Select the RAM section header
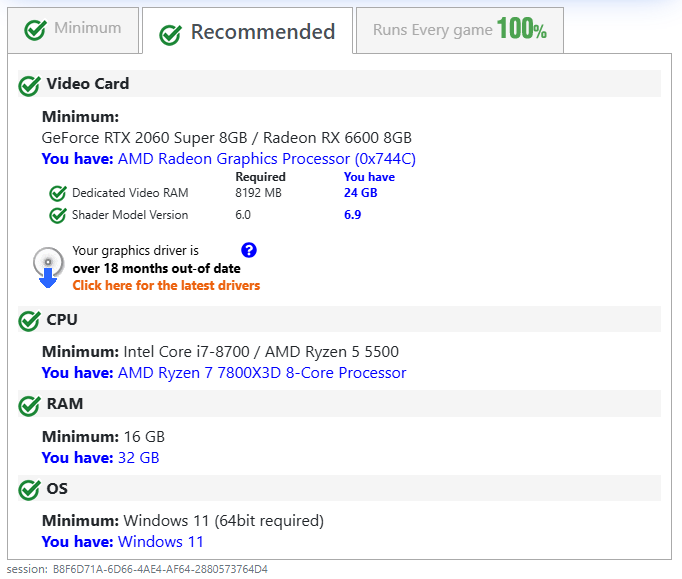The height and width of the screenshot is (579, 682). 339,403
